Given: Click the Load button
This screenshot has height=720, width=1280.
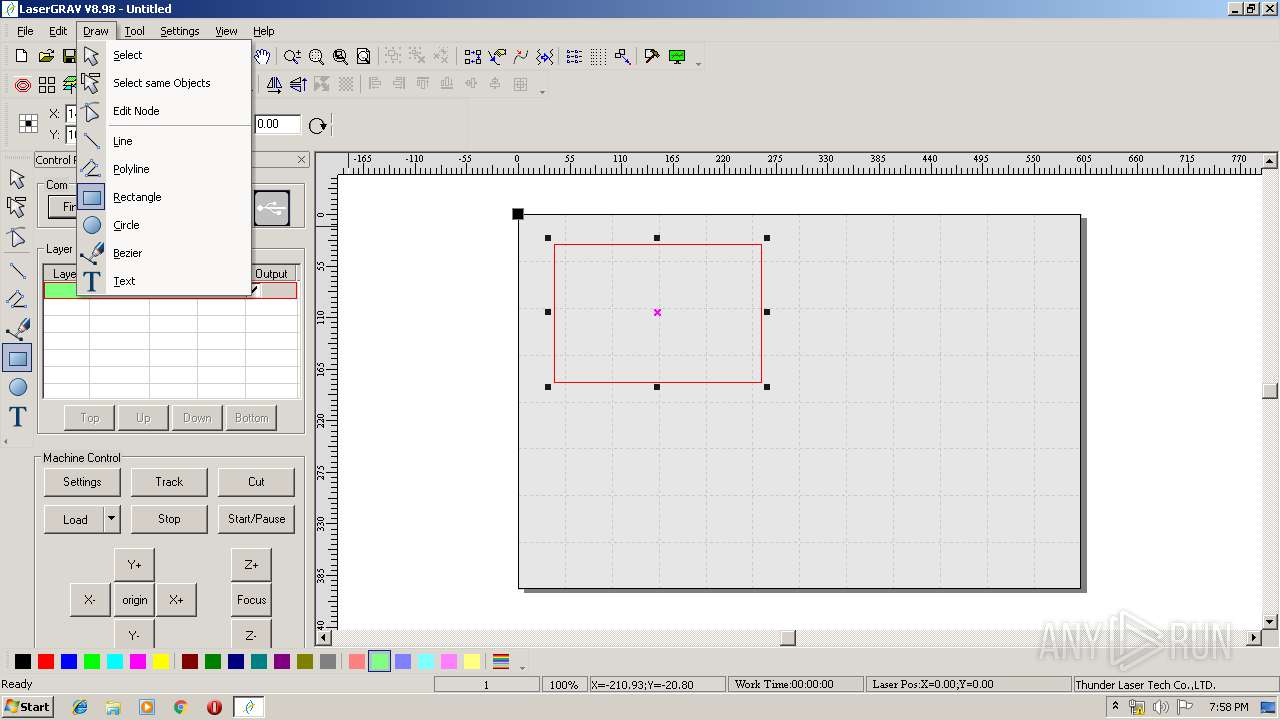Looking at the screenshot, I should [x=75, y=519].
